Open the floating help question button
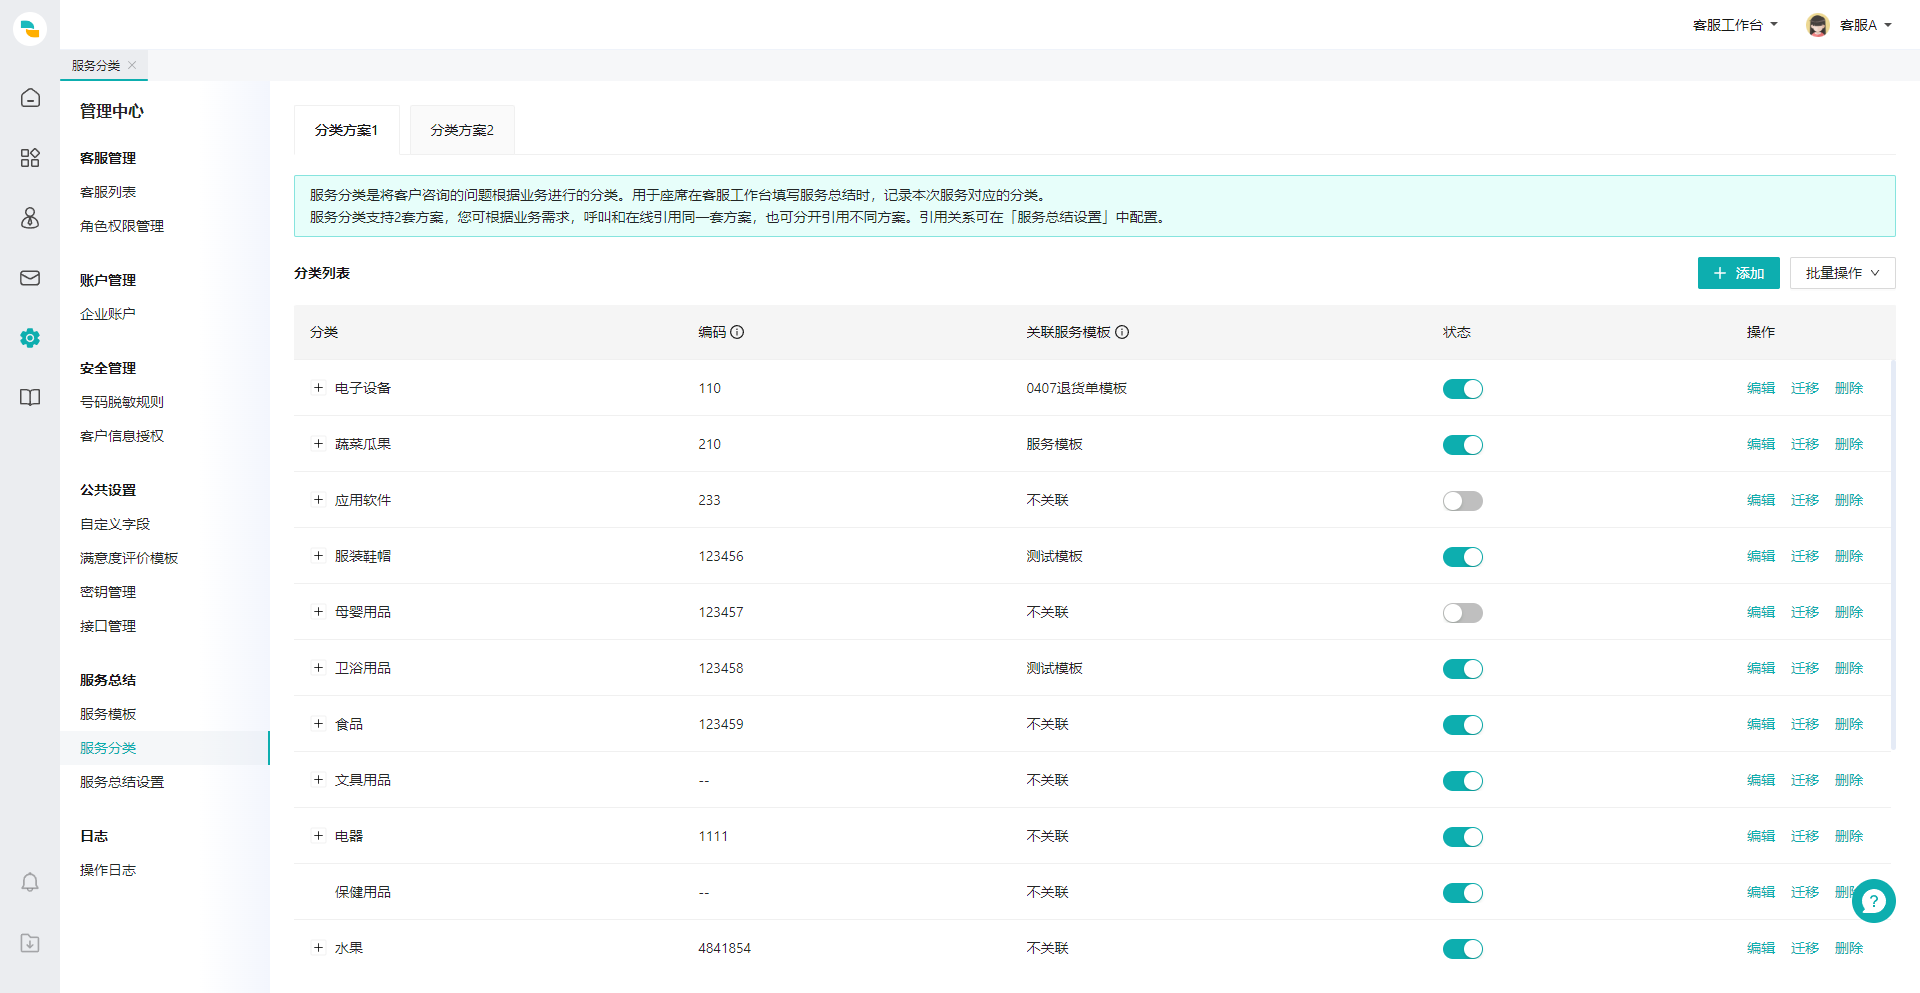The width and height of the screenshot is (1920, 993). (1873, 901)
